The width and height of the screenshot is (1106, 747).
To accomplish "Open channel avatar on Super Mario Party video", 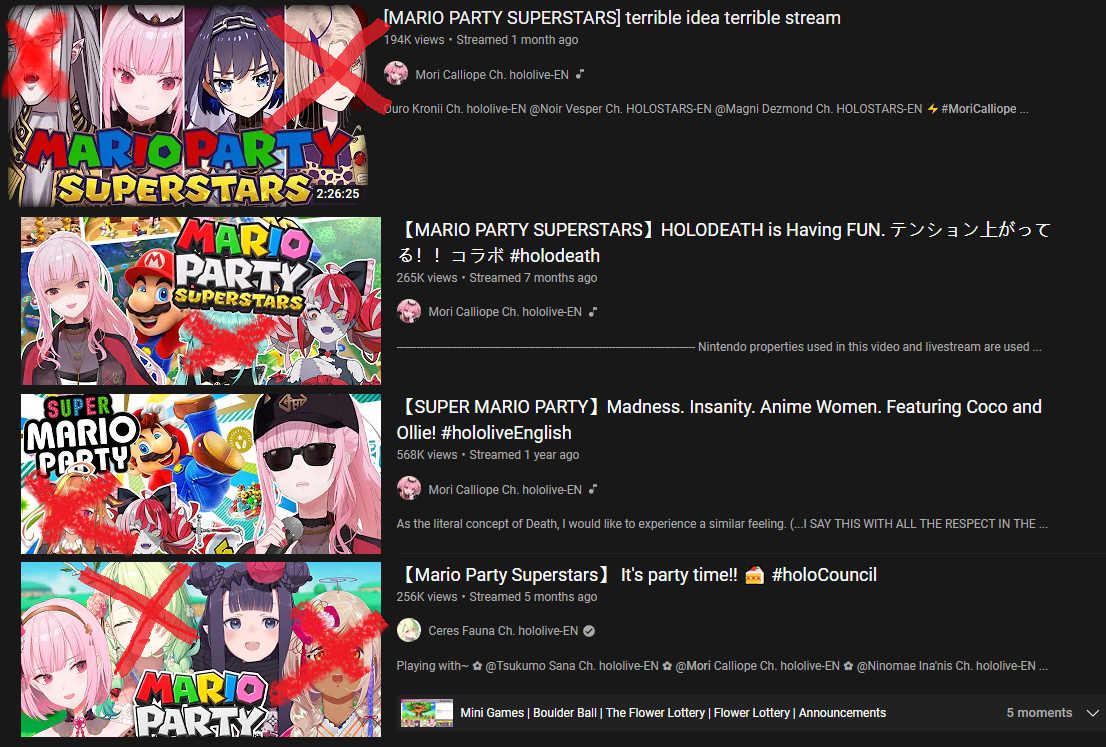I will [408, 489].
